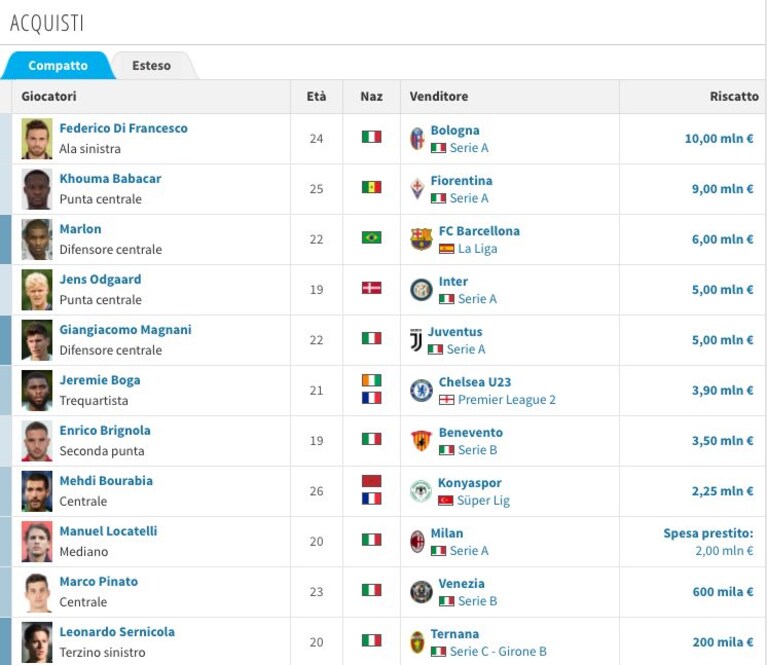Open the FC Barcellona club link

[x=479, y=231]
